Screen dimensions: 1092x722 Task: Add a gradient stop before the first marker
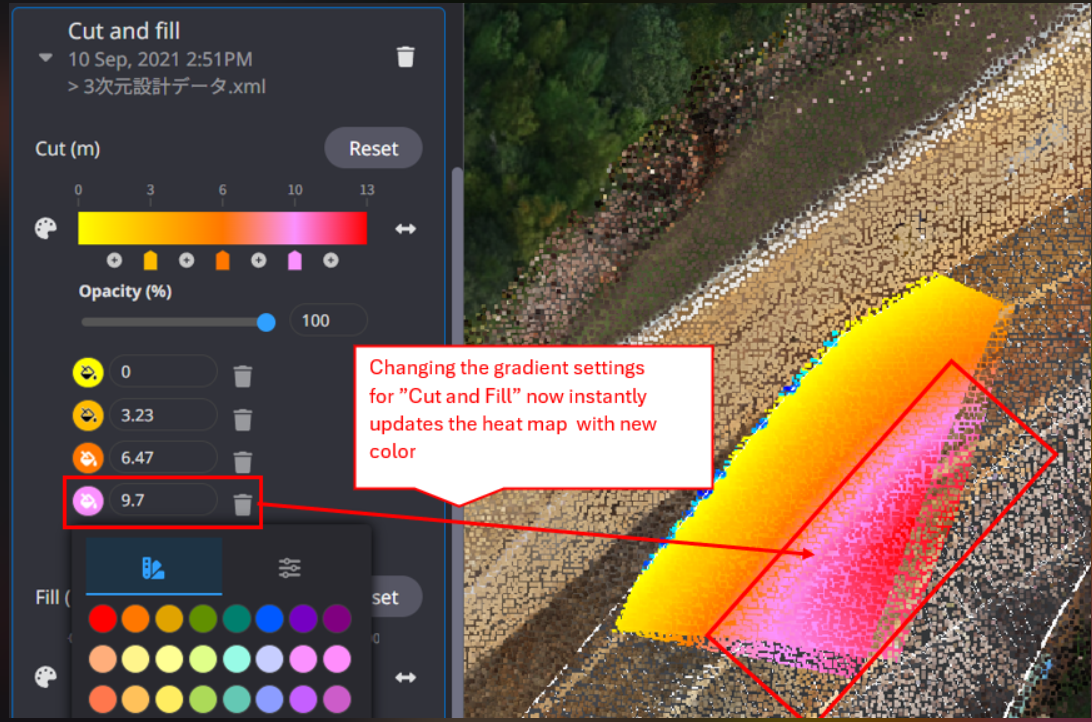[x=114, y=260]
